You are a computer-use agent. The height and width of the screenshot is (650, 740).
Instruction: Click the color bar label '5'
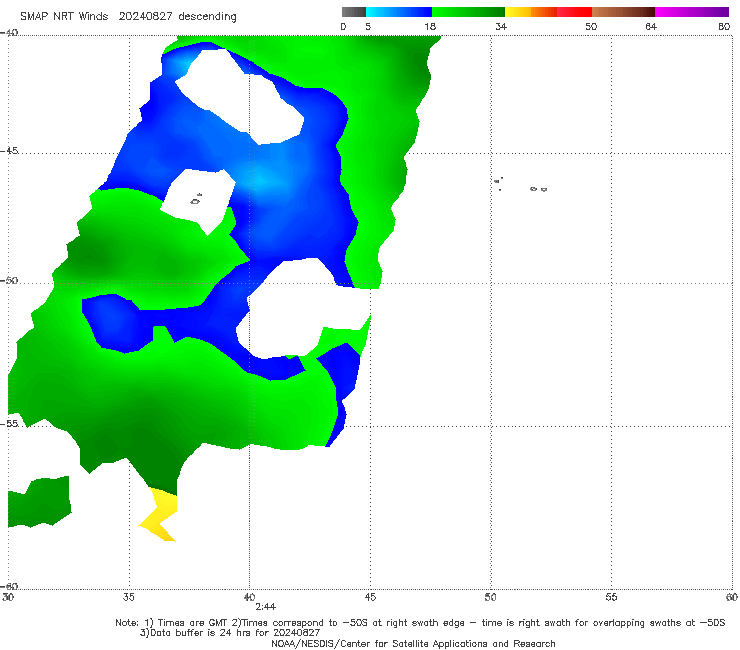coord(368,27)
